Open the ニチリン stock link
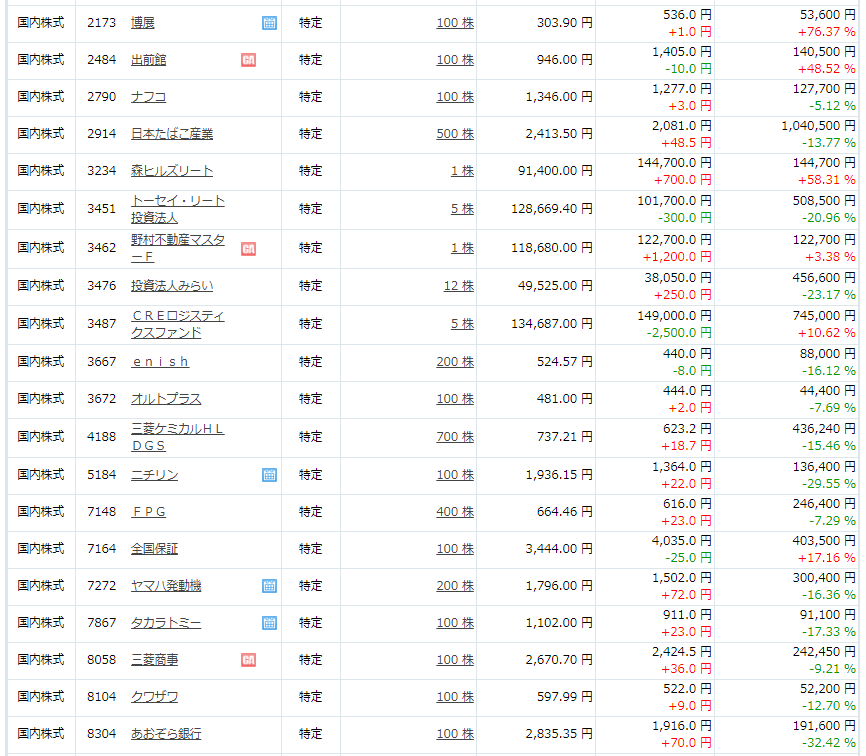The image size is (866, 756). coord(155,475)
